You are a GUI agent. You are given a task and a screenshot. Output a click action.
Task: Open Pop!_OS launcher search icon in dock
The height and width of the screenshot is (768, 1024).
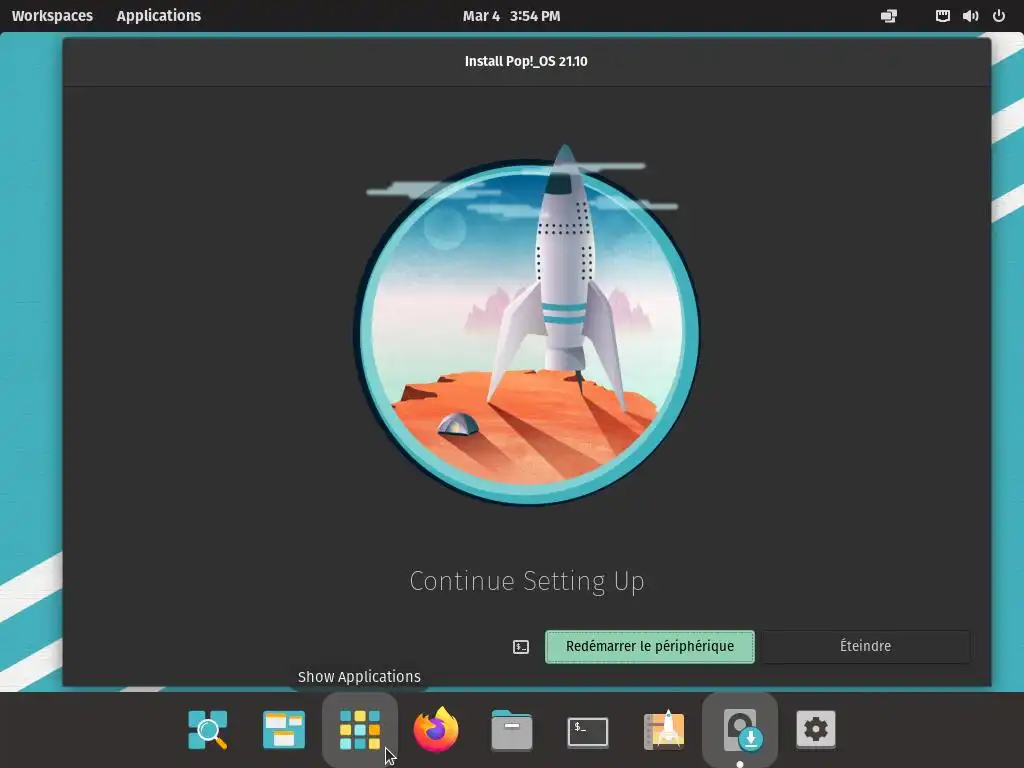tap(208, 729)
